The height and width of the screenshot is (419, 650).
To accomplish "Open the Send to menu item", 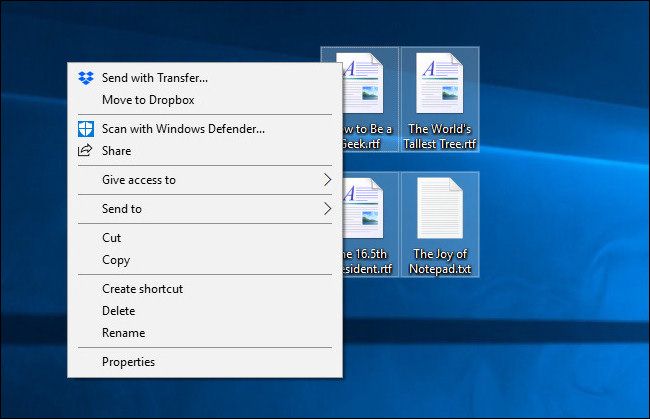I will coord(122,209).
